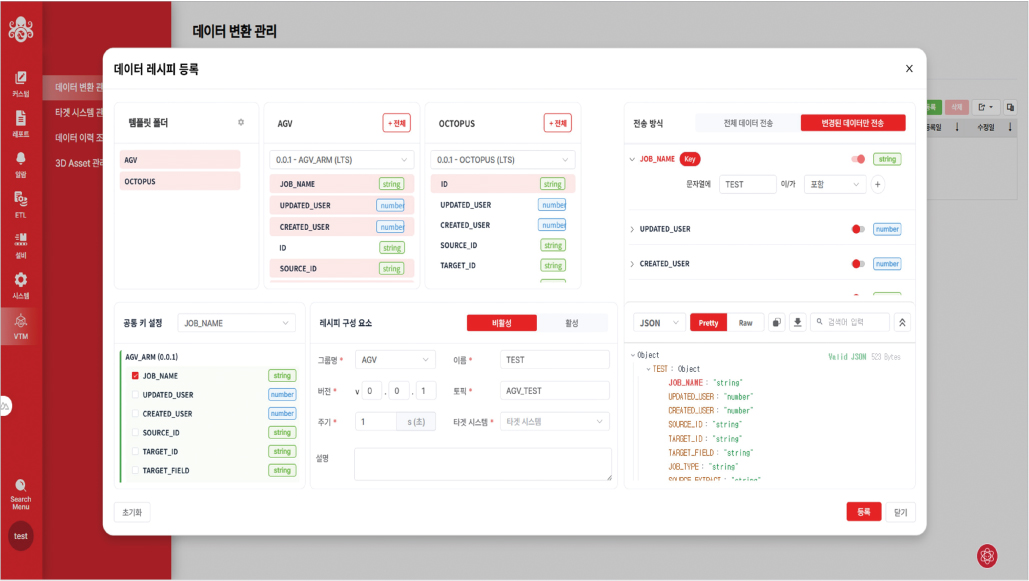
Task: Select full data transfer mode tab
Action: [x=748, y=123]
